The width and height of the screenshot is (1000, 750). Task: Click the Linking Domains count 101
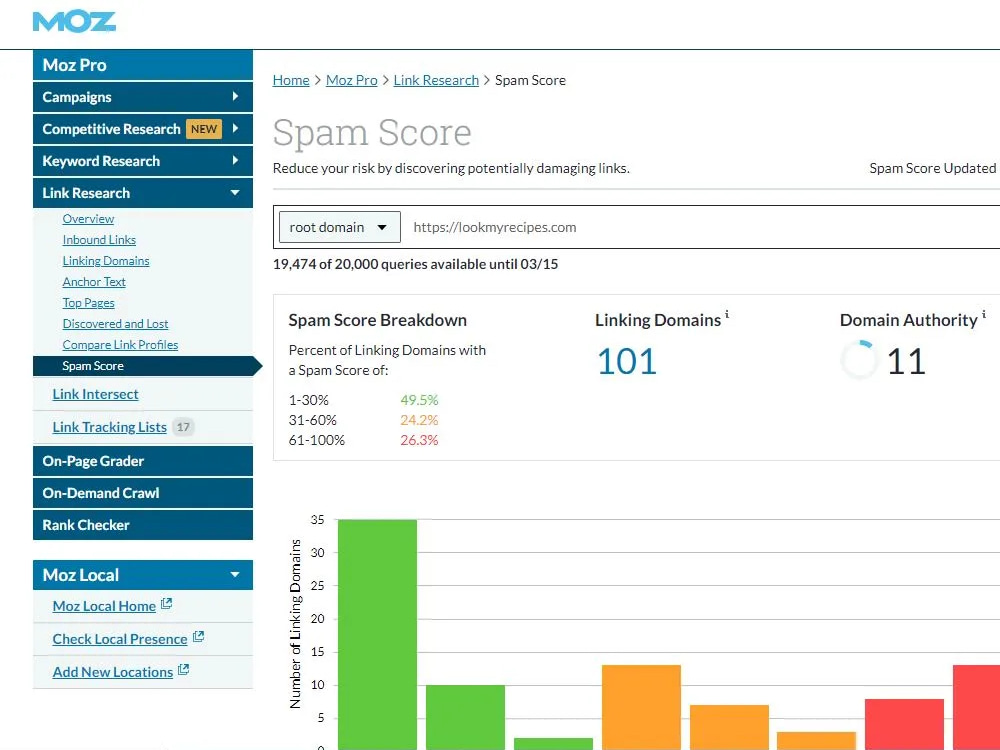[x=626, y=362]
